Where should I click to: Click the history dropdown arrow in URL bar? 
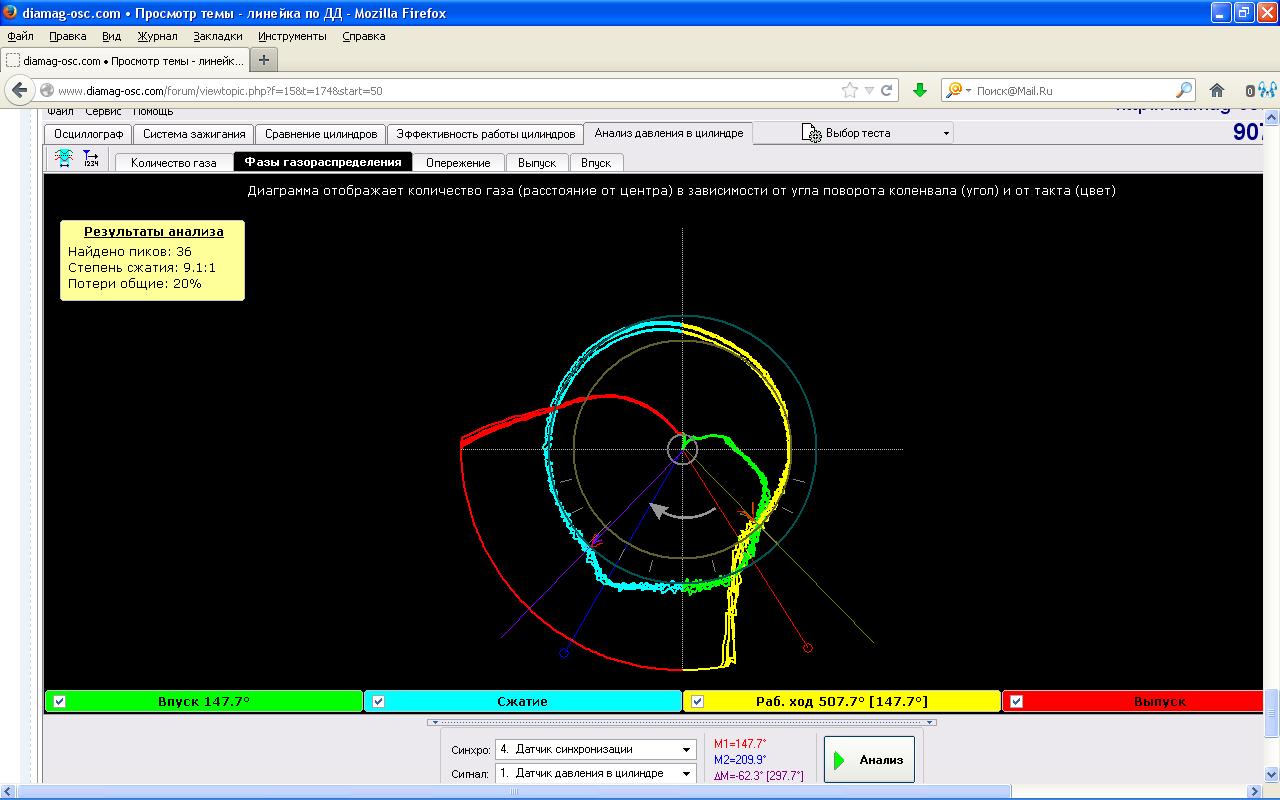[x=869, y=90]
